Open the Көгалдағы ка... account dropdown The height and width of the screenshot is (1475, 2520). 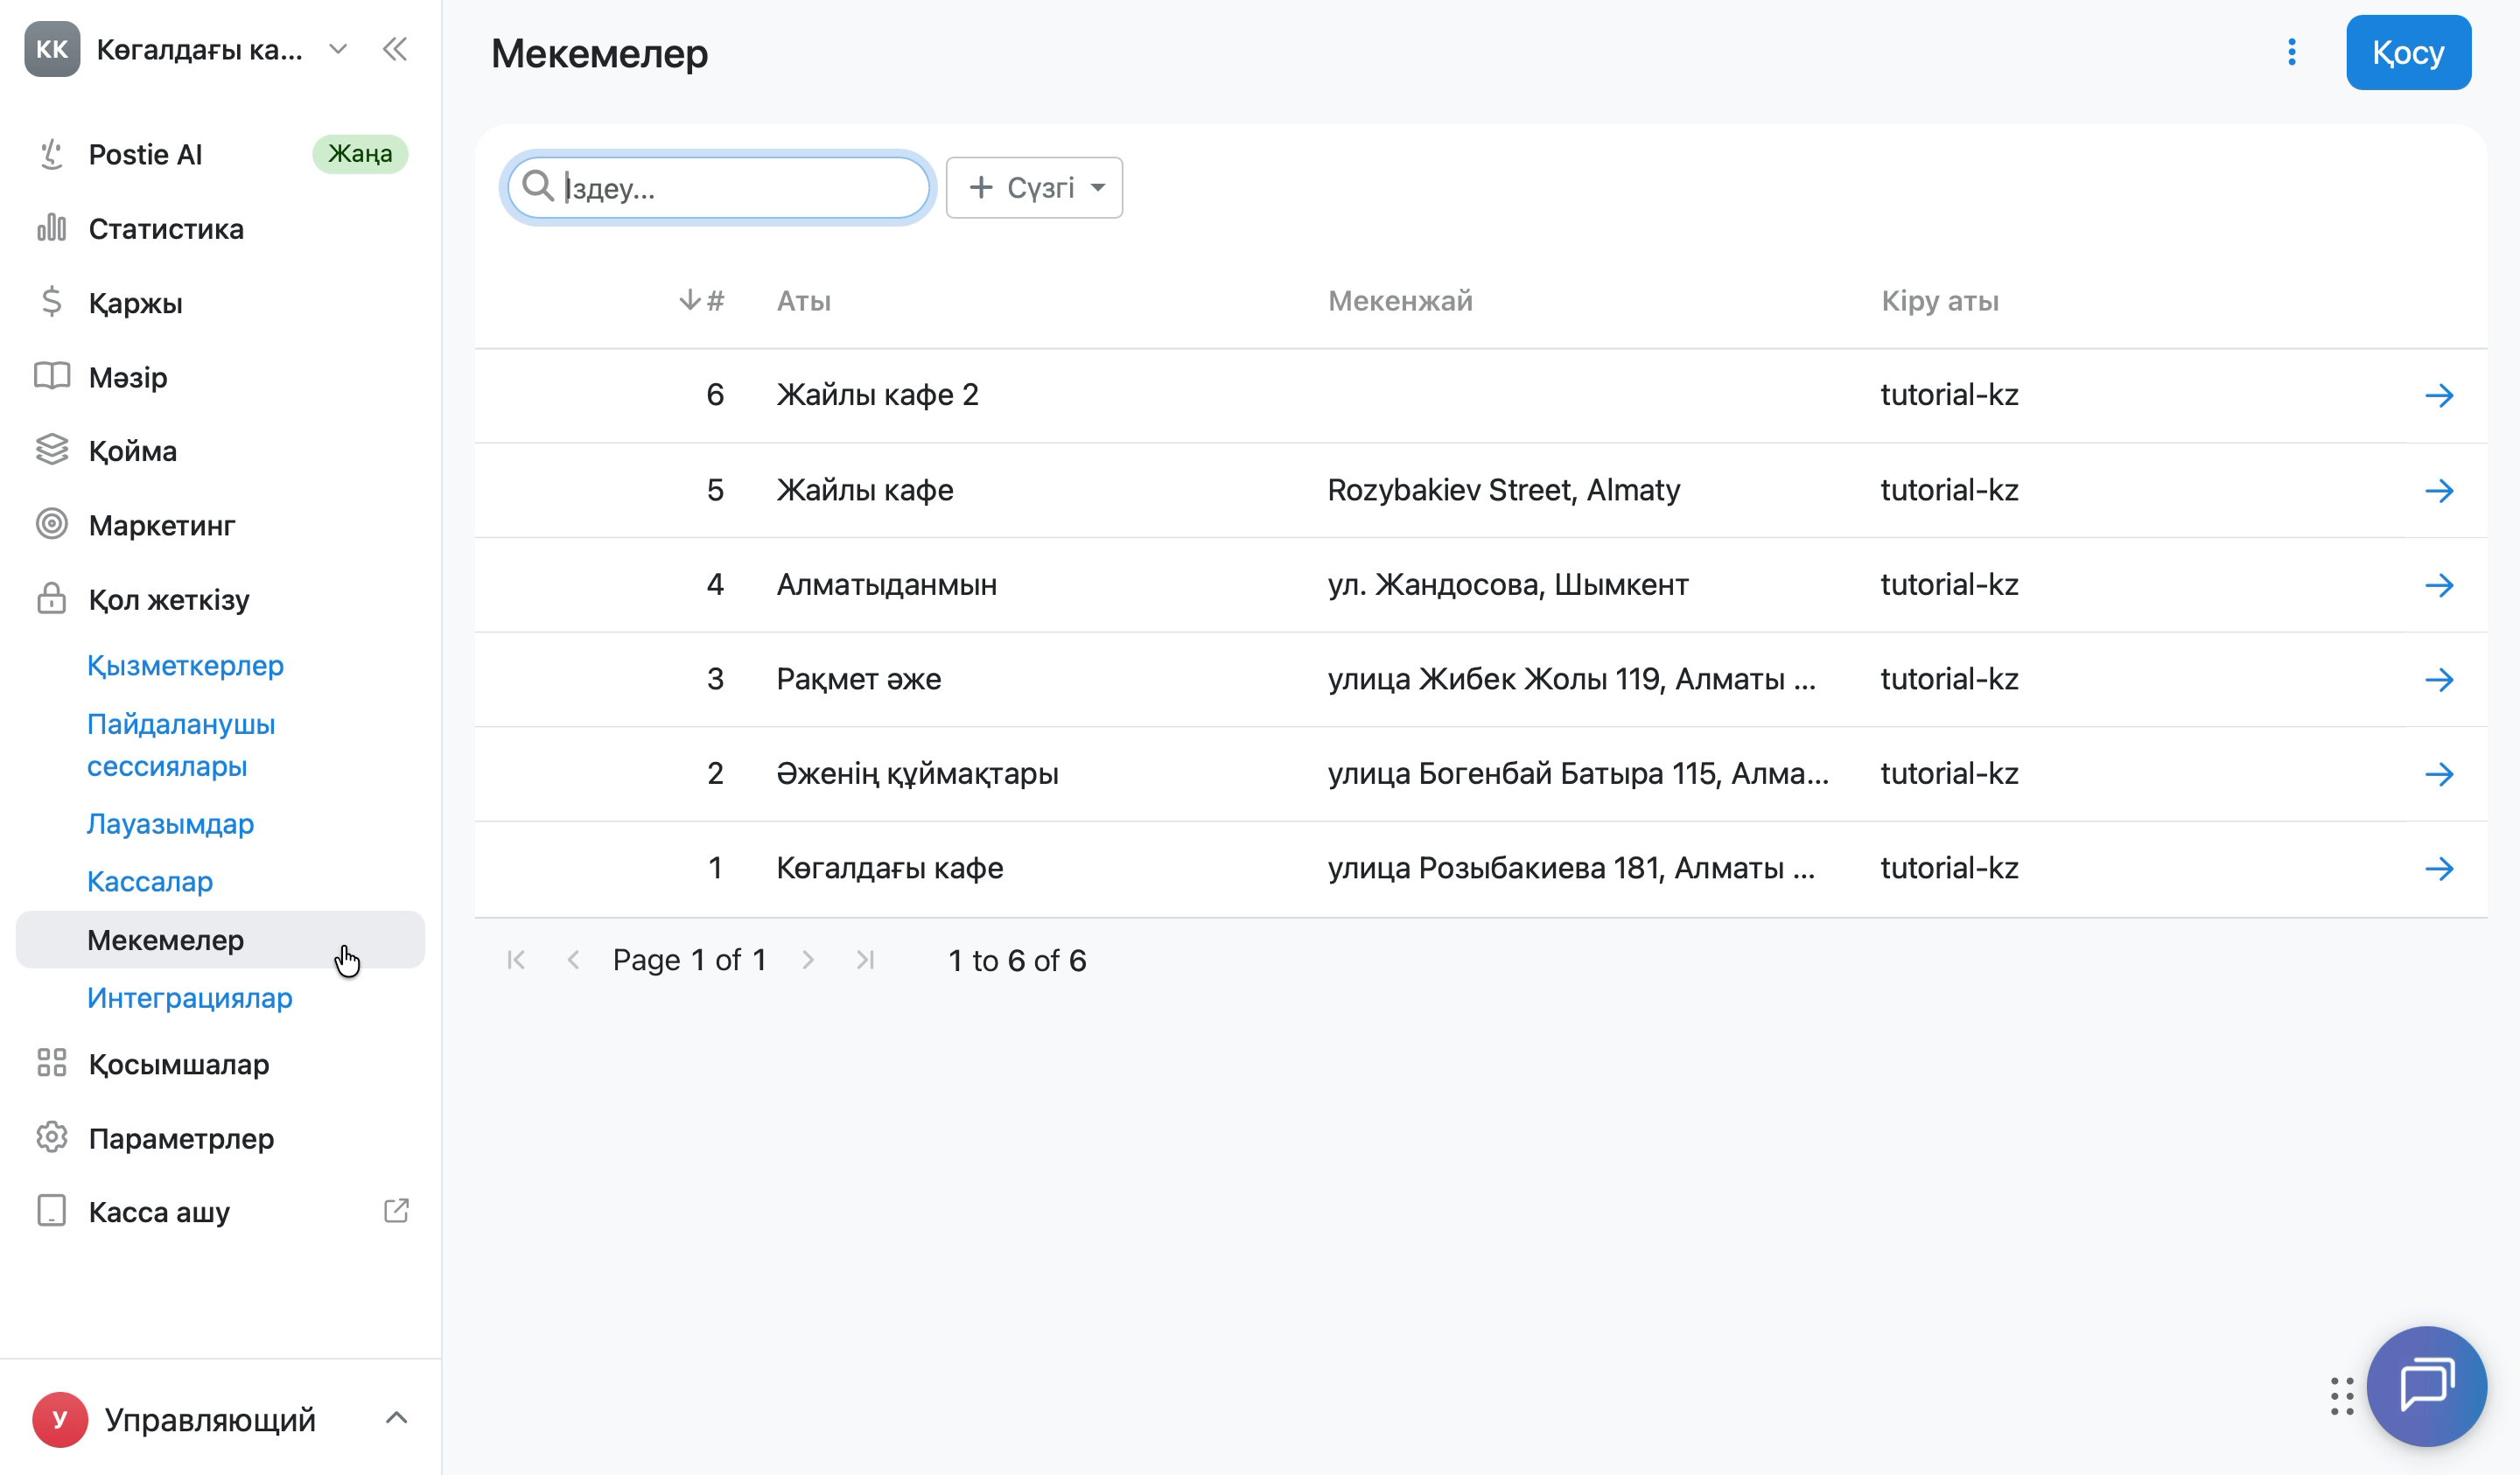pos(188,49)
